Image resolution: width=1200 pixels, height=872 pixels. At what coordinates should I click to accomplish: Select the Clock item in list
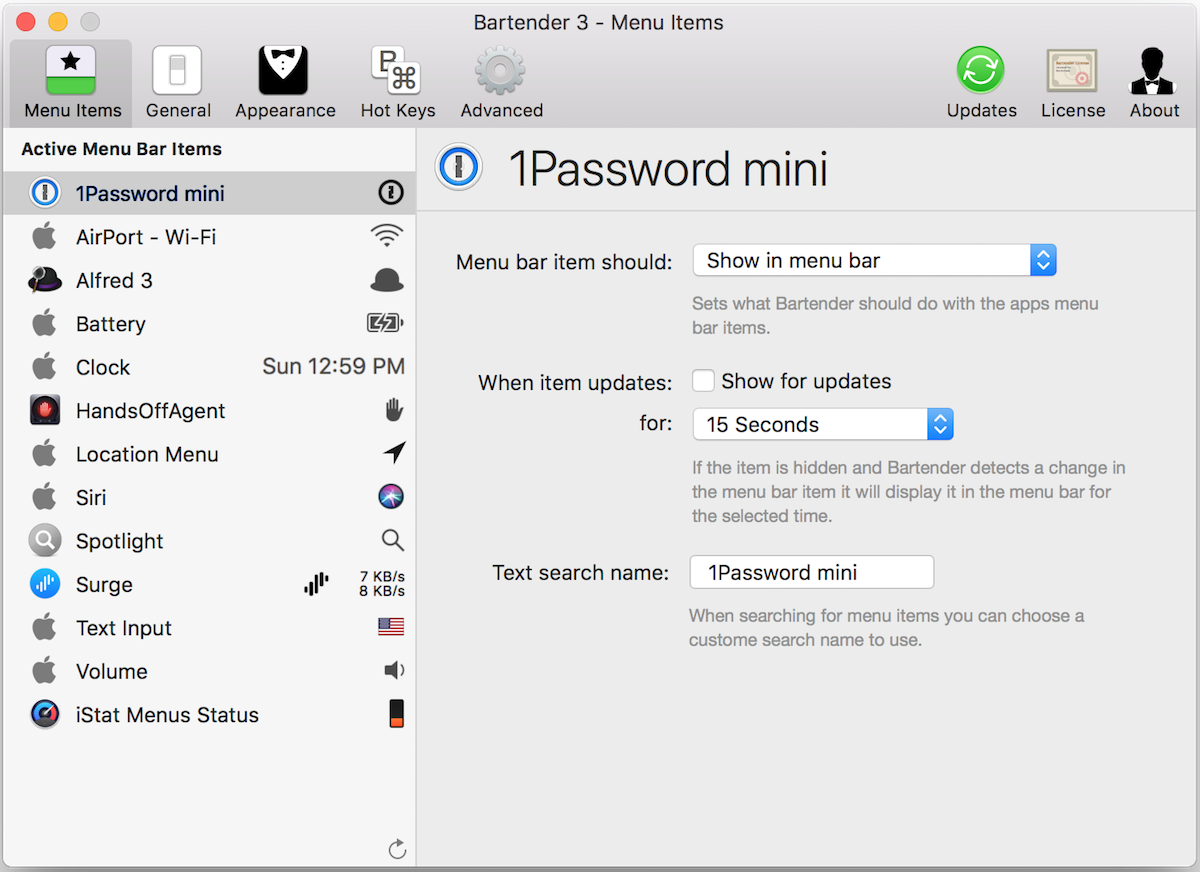(209, 367)
